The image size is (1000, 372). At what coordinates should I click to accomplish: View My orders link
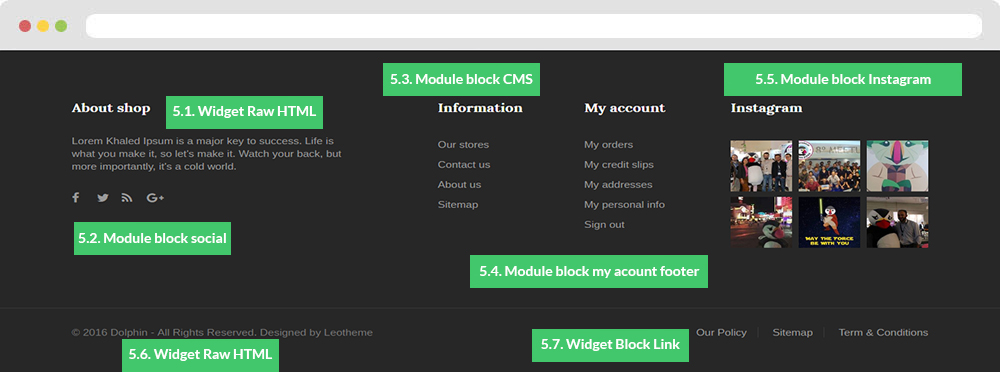pyautogui.click(x=608, y=145)
